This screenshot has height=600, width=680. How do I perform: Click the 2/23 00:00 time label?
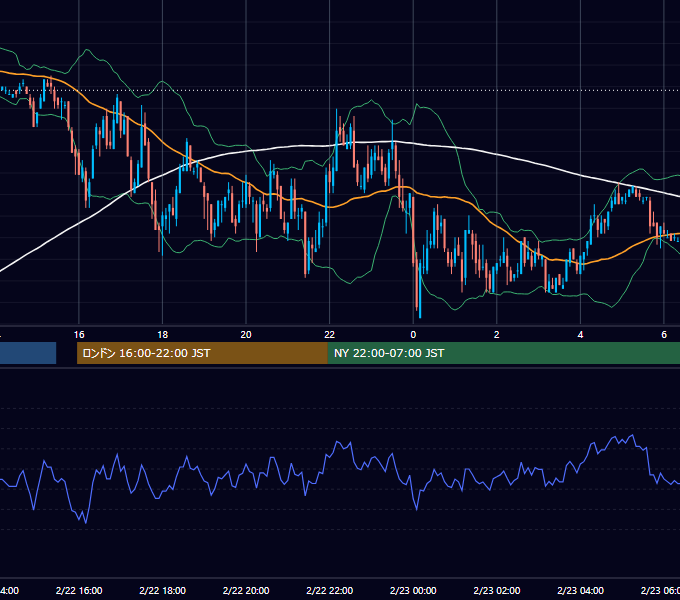413,590
